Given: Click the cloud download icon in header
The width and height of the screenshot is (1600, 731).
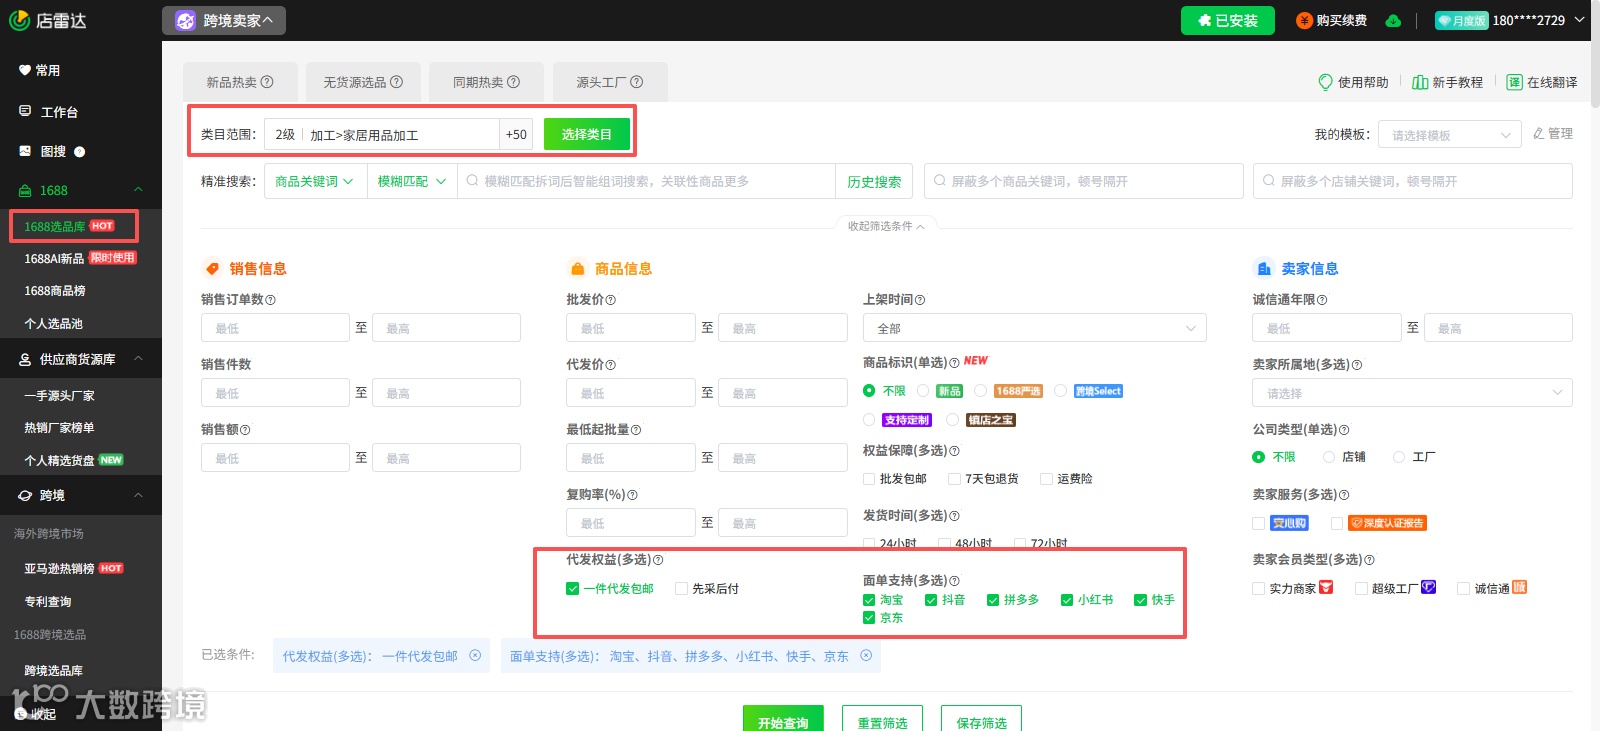Looking at the screenshot, I should coord(1393,21).
